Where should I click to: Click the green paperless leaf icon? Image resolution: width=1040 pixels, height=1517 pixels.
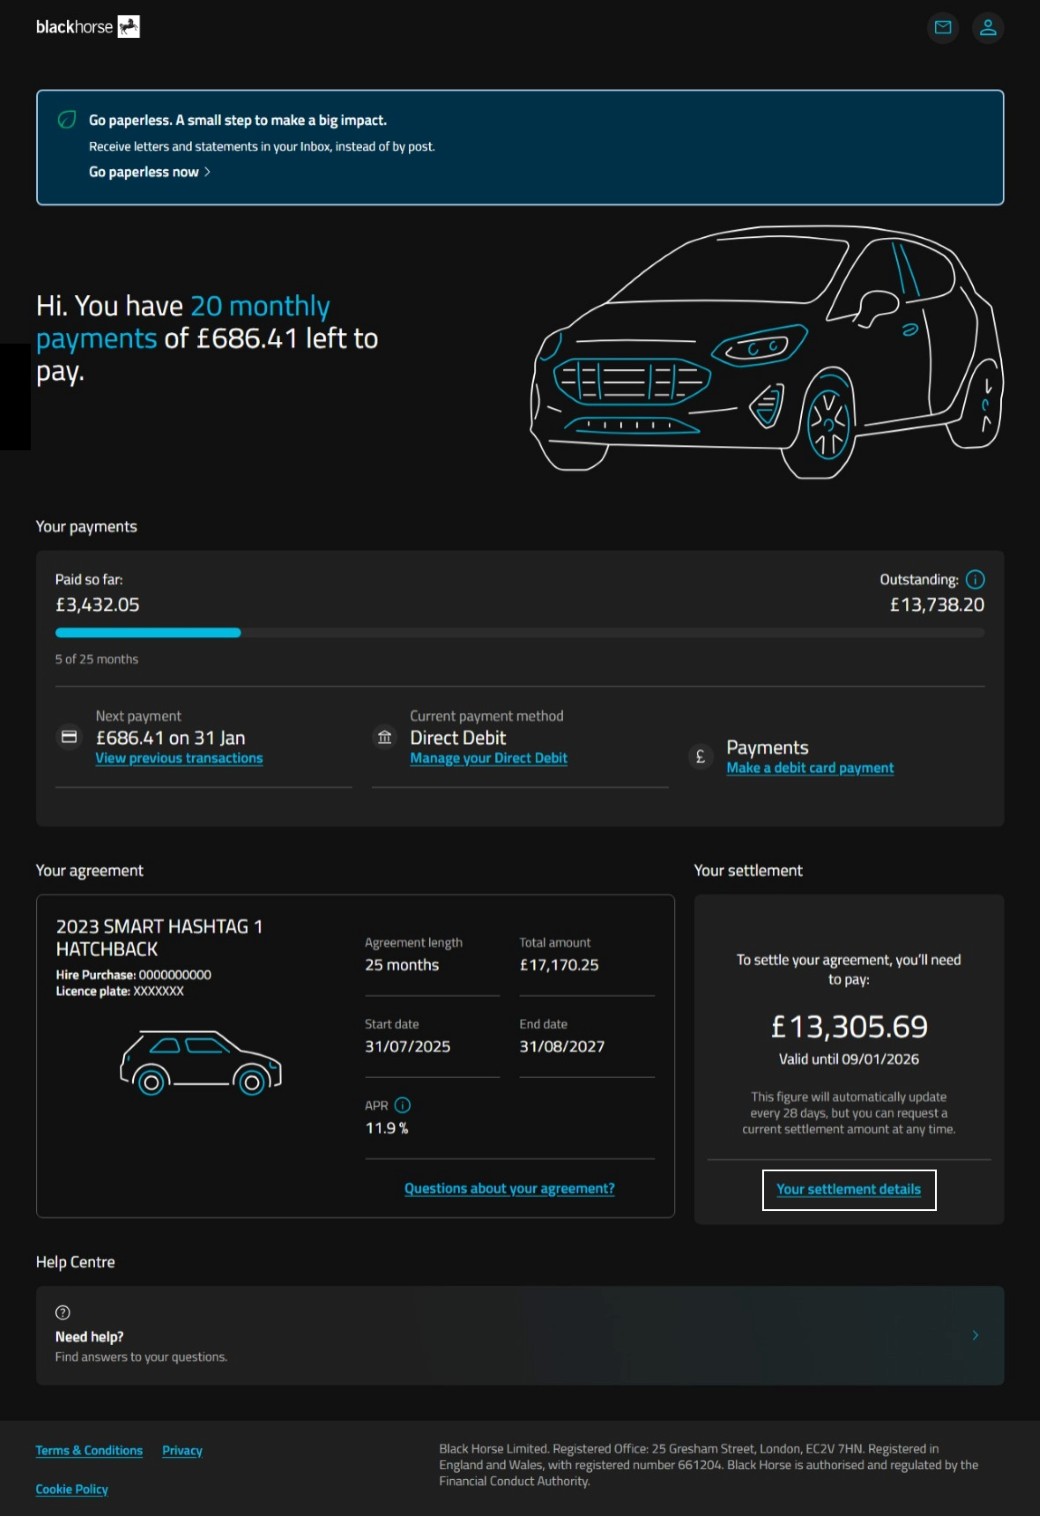(67, 120)
